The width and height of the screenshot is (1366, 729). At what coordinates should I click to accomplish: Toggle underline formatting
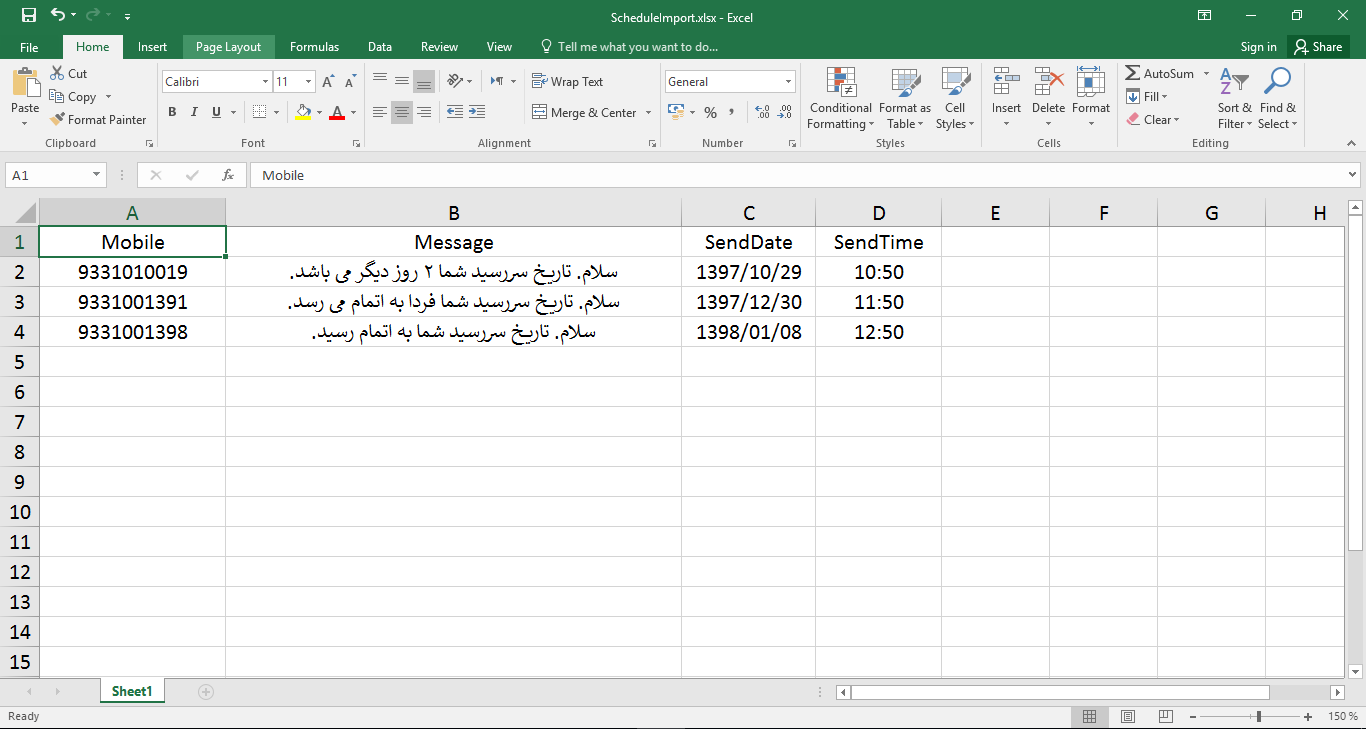pyautogui.click(x=214, y=111)
